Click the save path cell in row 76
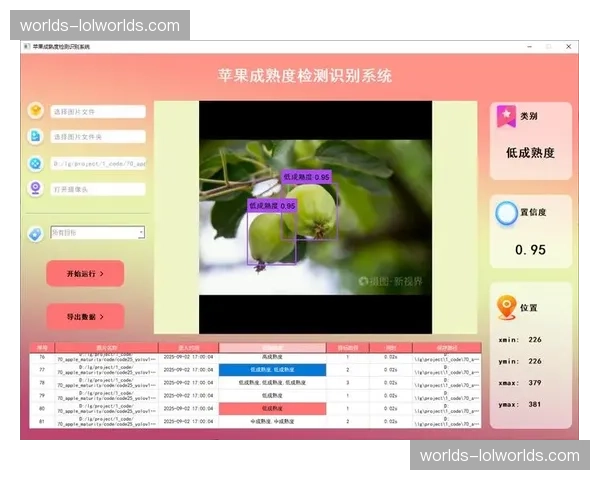The height and width of the screenshot is (480, 600). click(447, 357)
